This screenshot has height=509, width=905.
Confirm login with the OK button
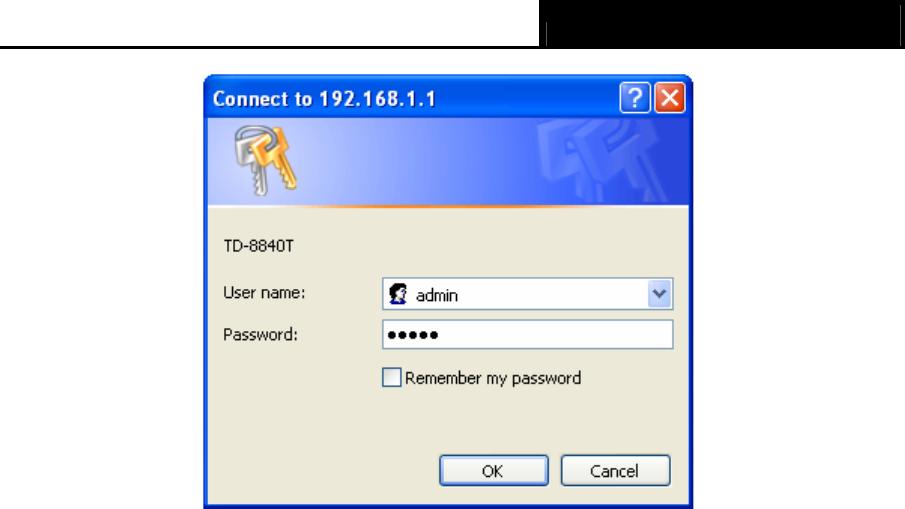[x=493, y=470]
